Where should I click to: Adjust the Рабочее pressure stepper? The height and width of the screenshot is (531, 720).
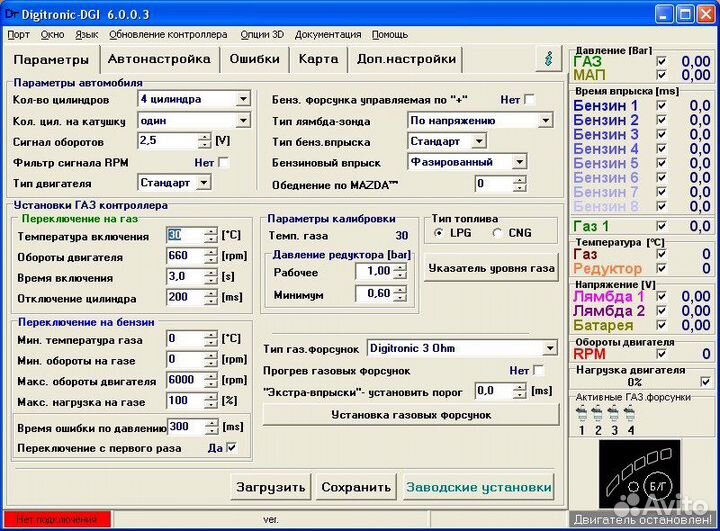click(400, 271)
